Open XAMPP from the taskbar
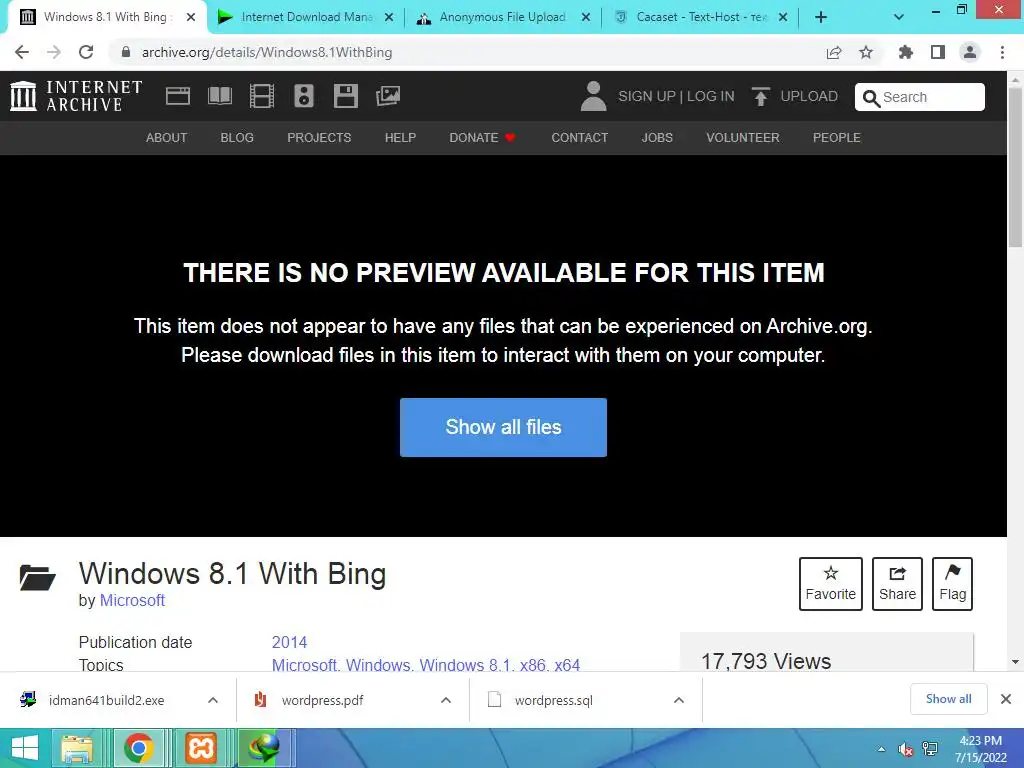The width and height of the screenshot is (1024, 768). (x=200, y=748)
